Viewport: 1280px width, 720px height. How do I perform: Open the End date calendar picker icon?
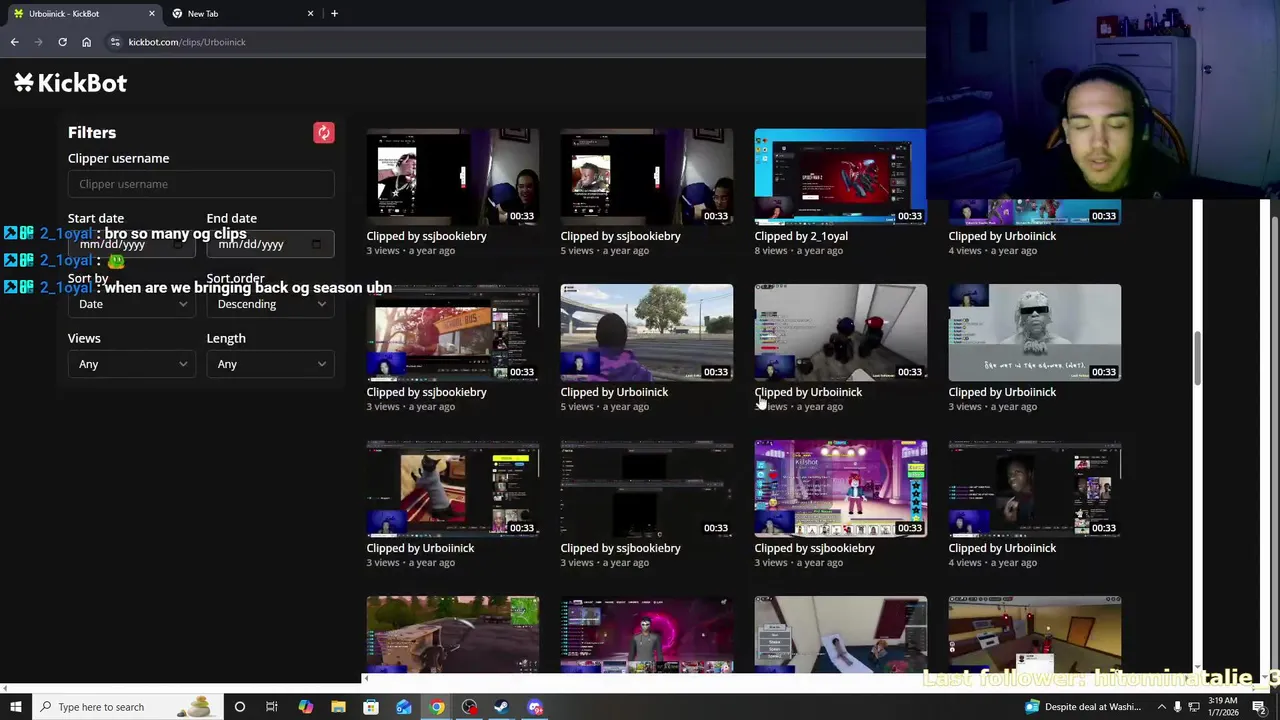point(316,244)
